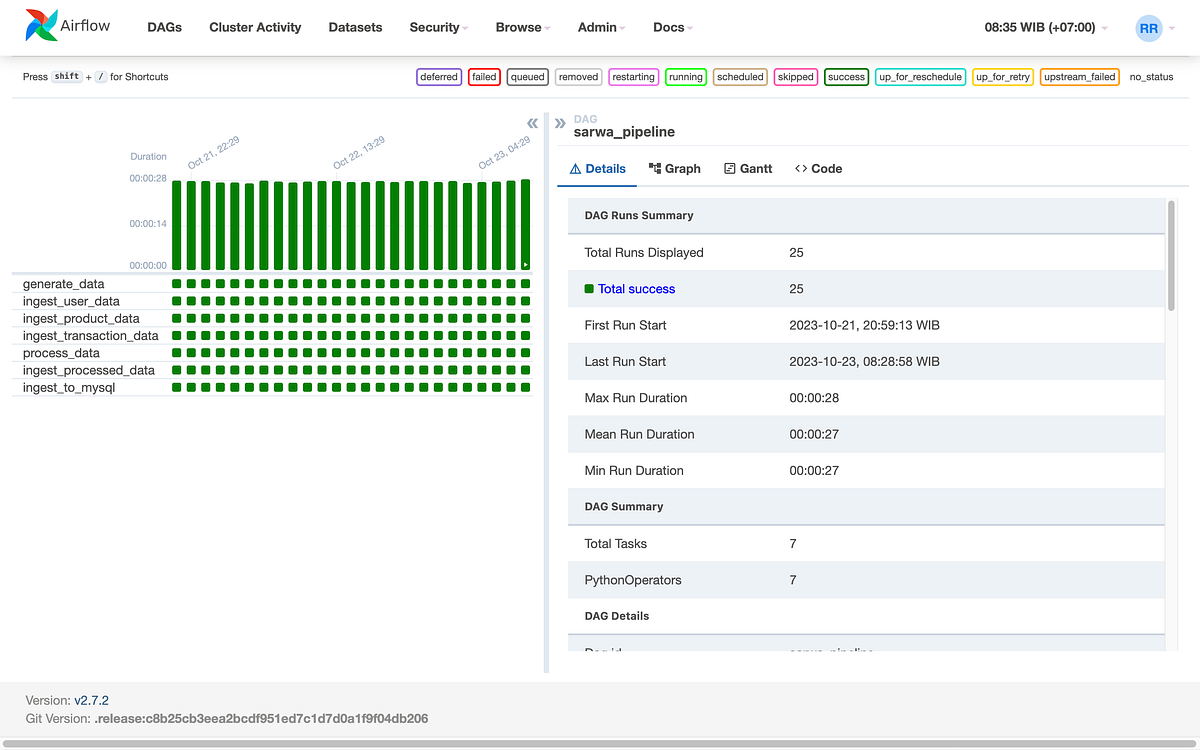Click the Airflow pinwheel logo
Viewport: 1200px width, 750px height.
(x=42, y=27)
